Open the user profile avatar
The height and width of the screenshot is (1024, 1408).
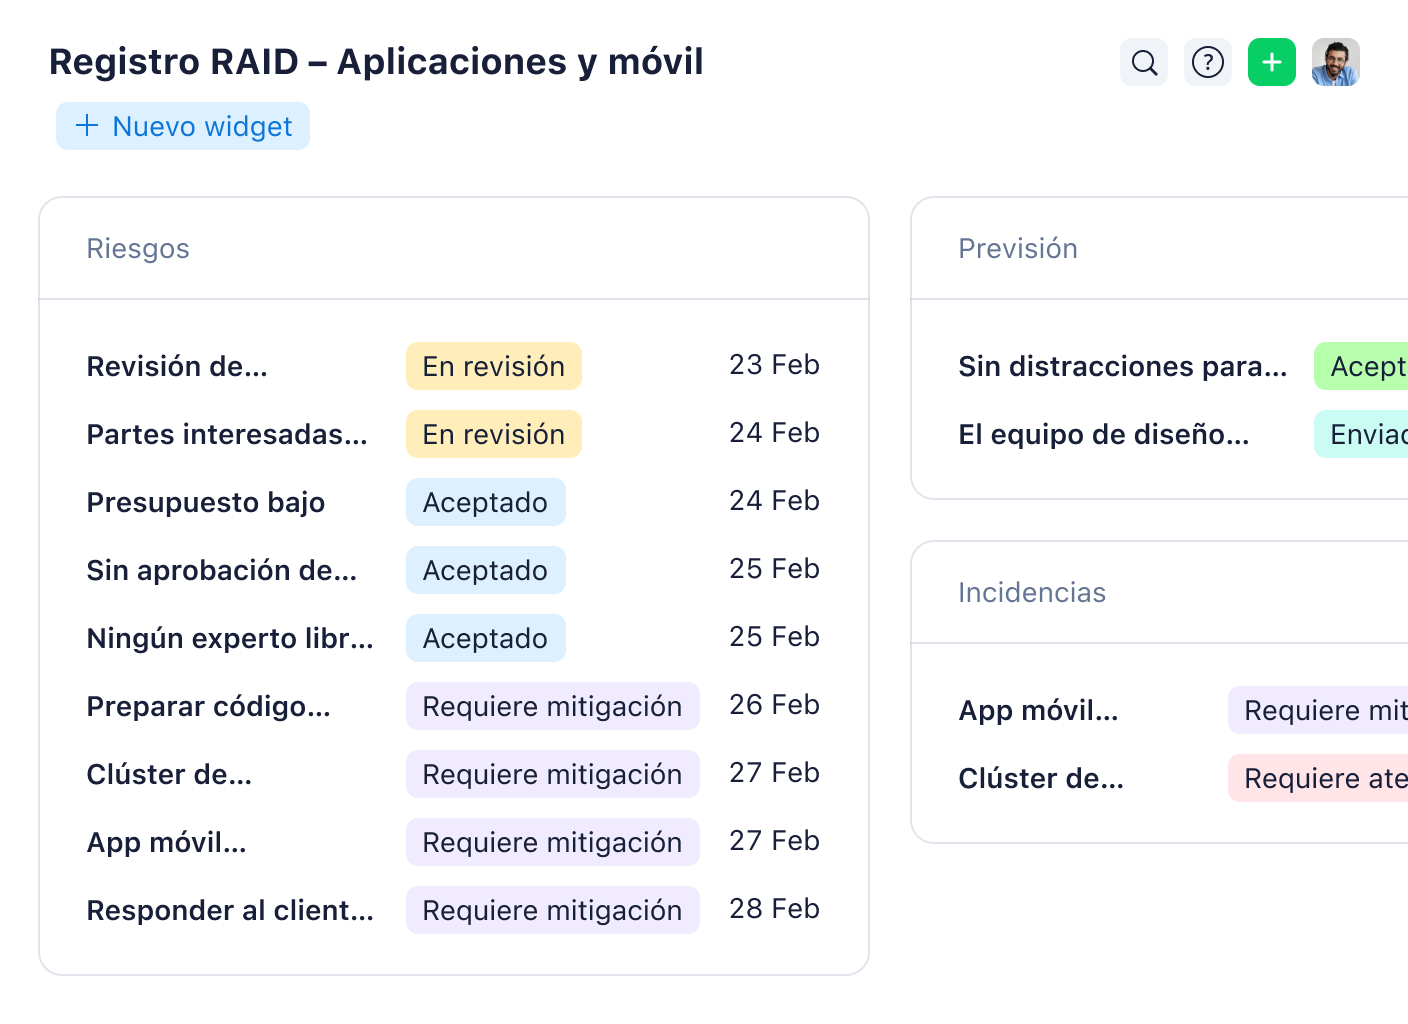click(1335, 62)
